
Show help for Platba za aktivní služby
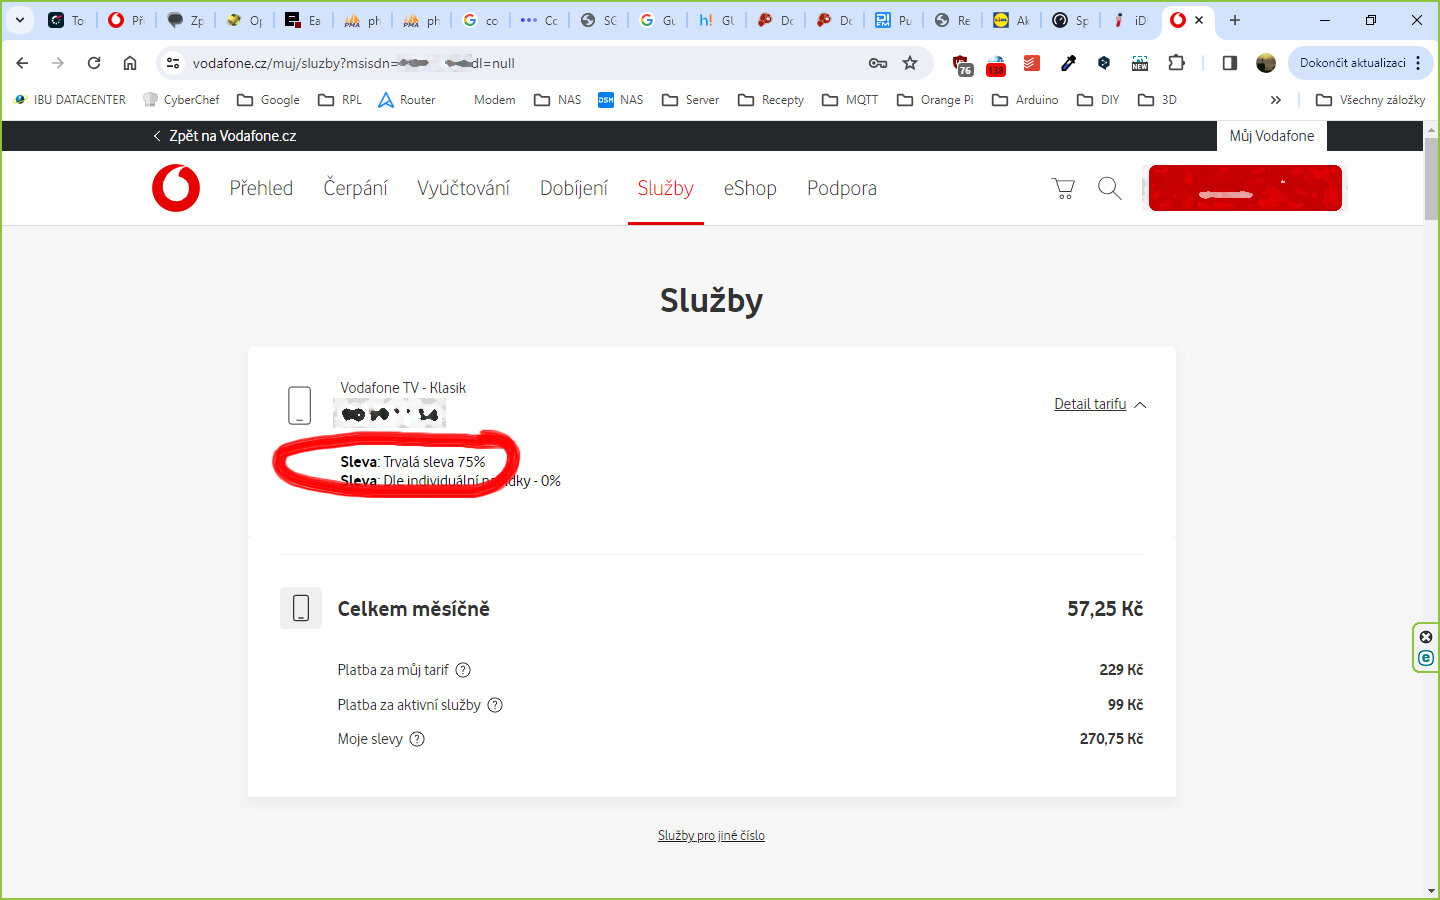495,705
